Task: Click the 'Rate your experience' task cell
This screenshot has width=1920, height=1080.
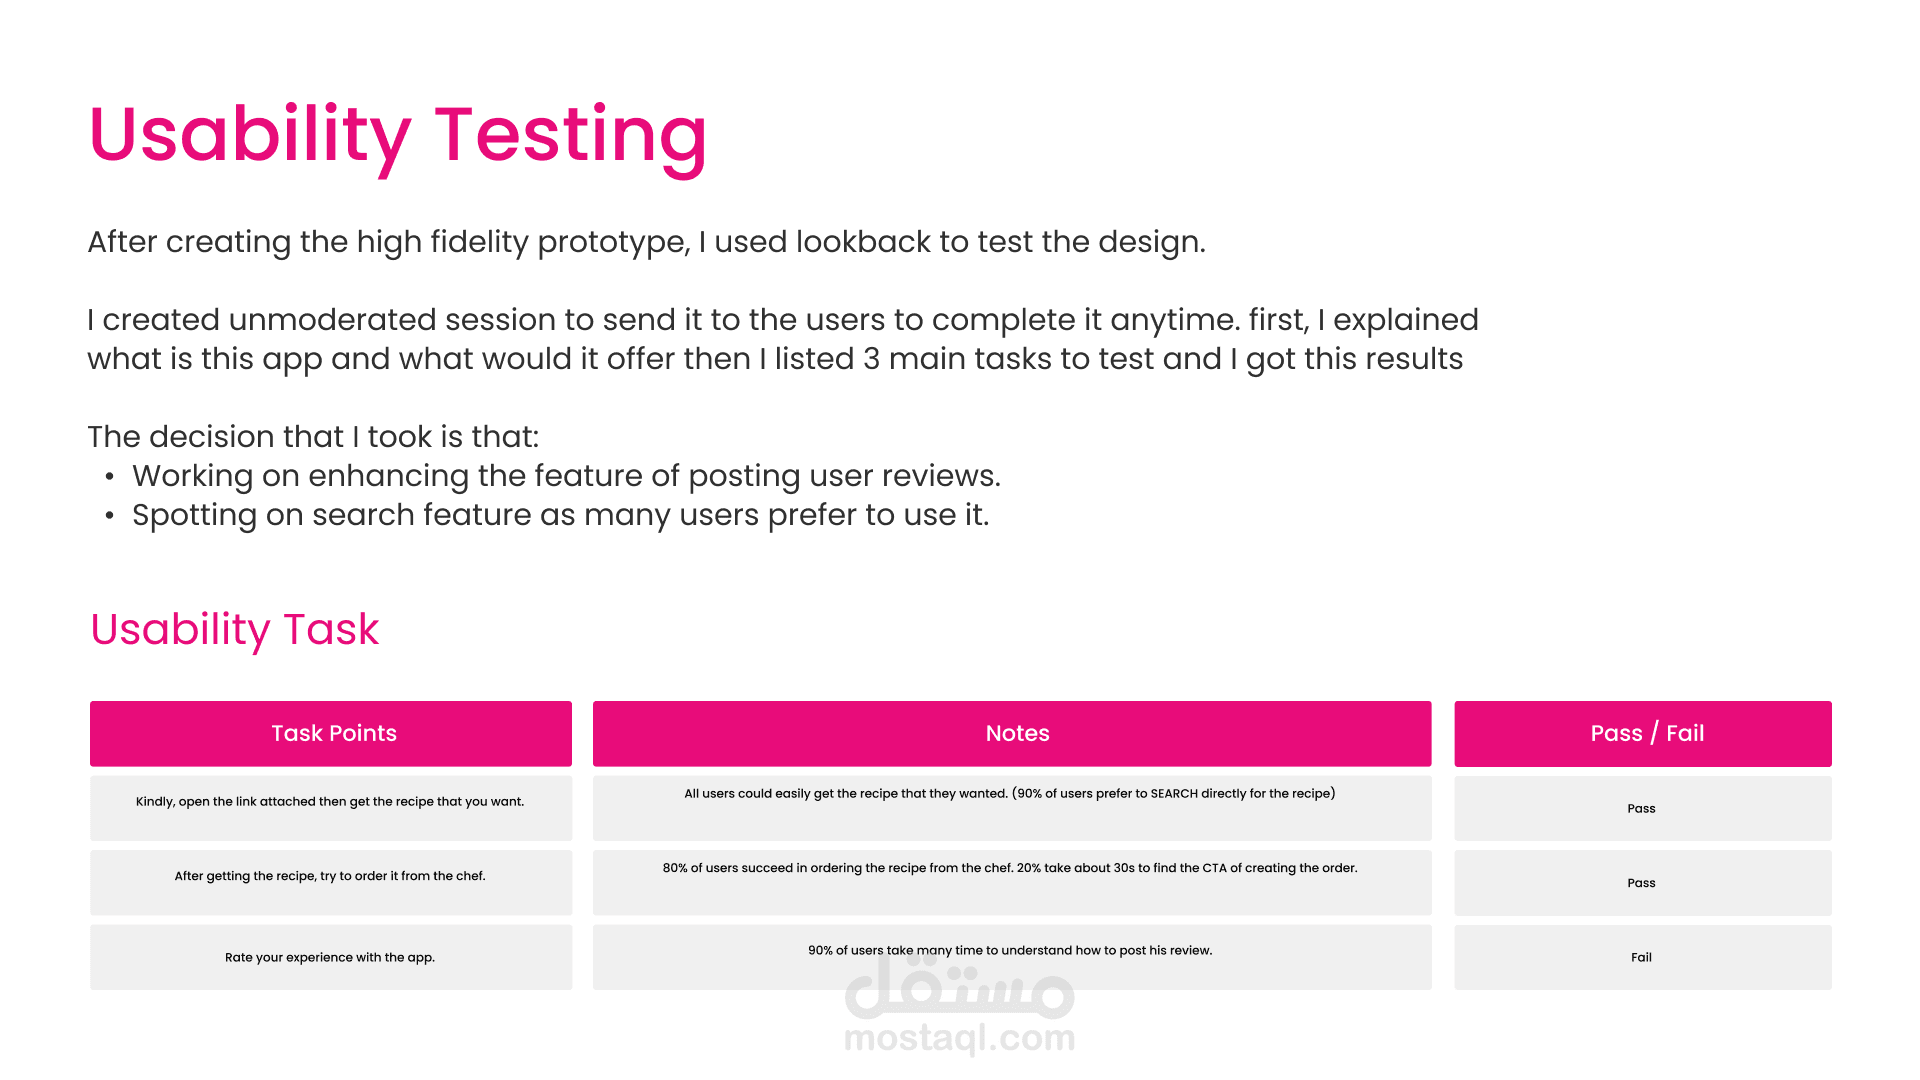Action: tap(331, 957)
